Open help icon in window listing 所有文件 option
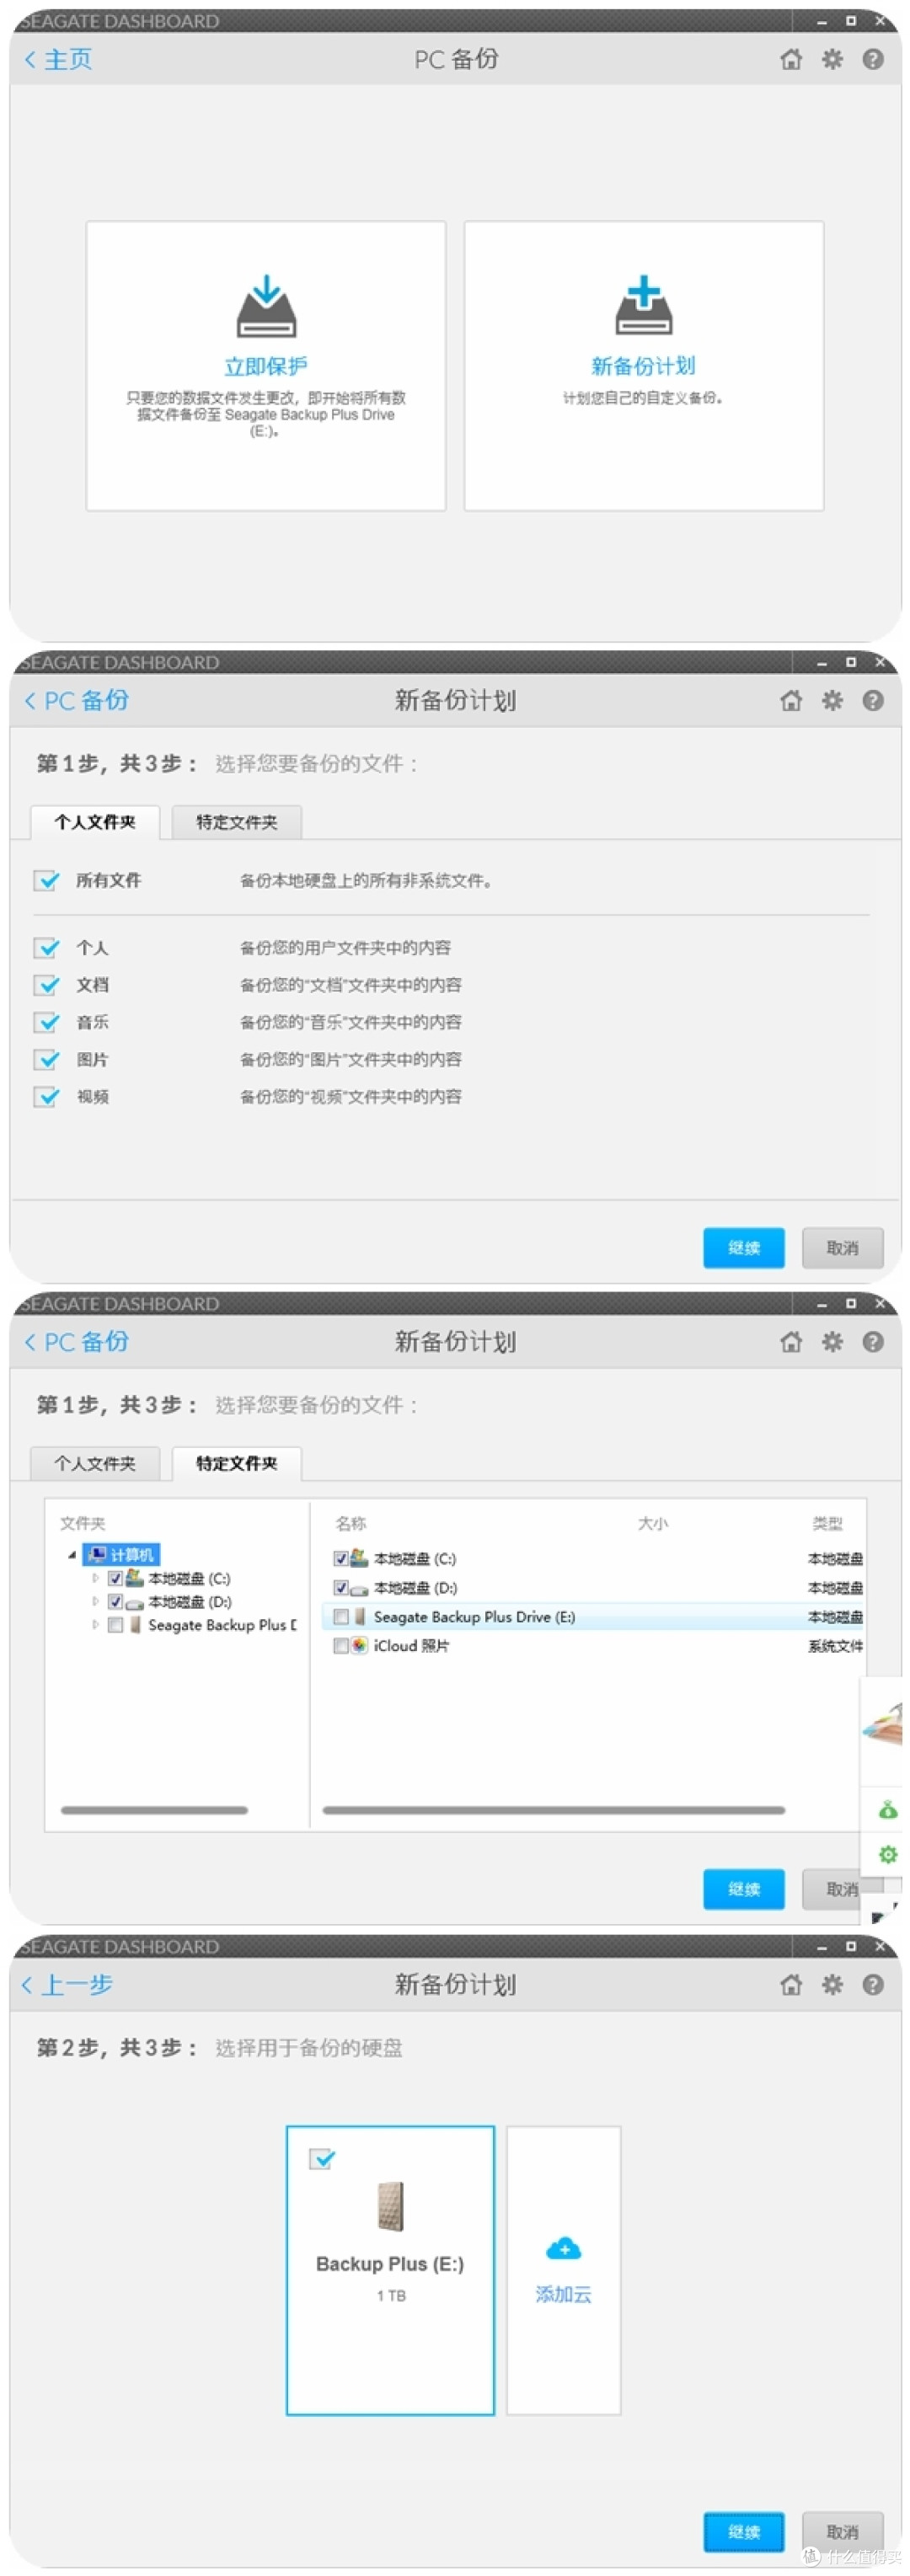The width and height of the screenshot is (910, 2576). 873,700
